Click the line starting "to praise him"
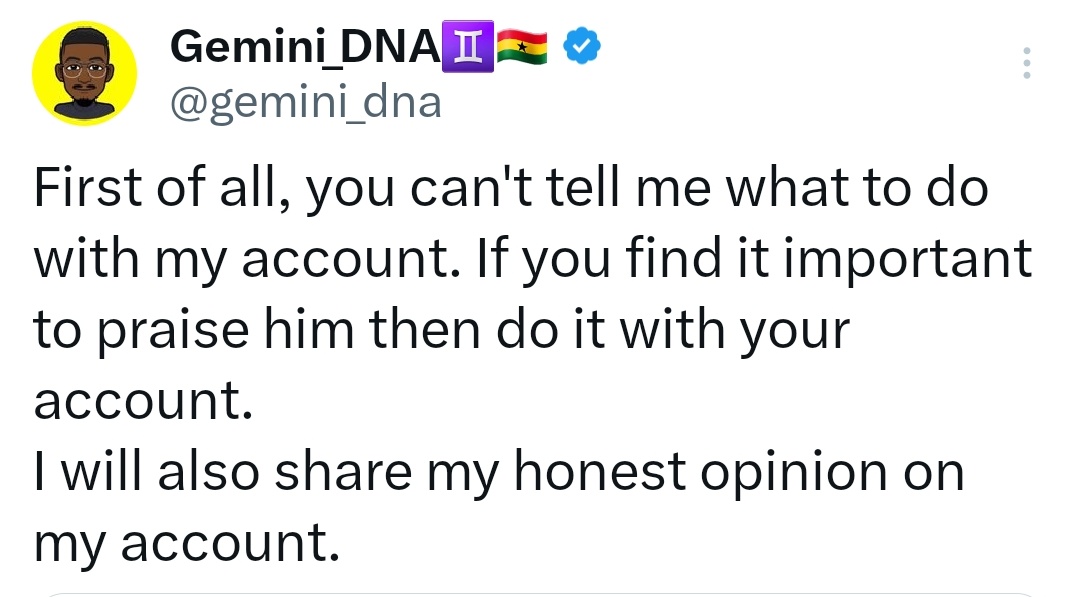 440,330
